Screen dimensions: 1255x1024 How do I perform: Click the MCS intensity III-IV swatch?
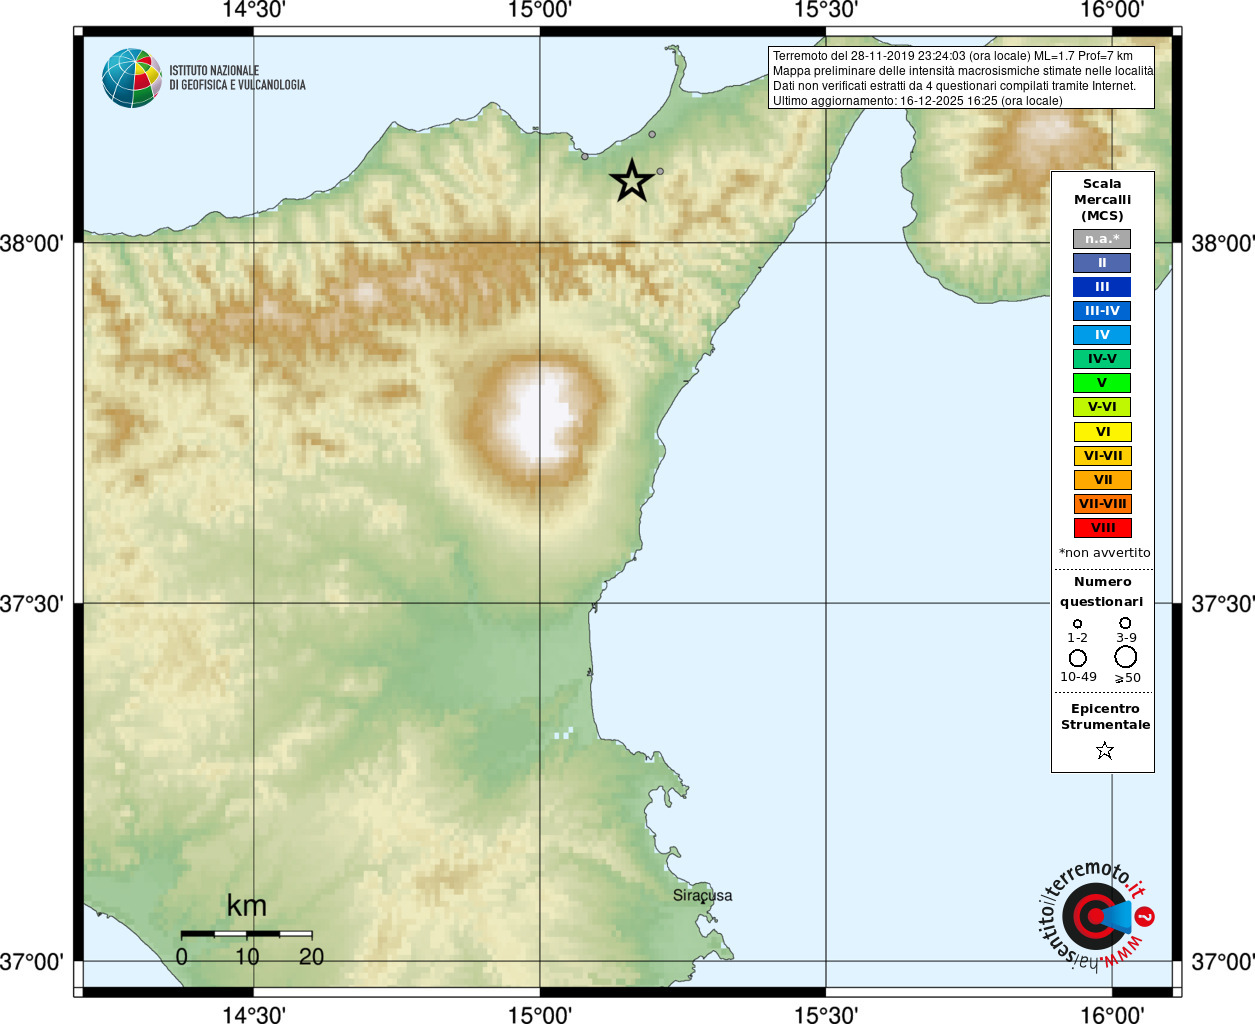click(1102, 311)
